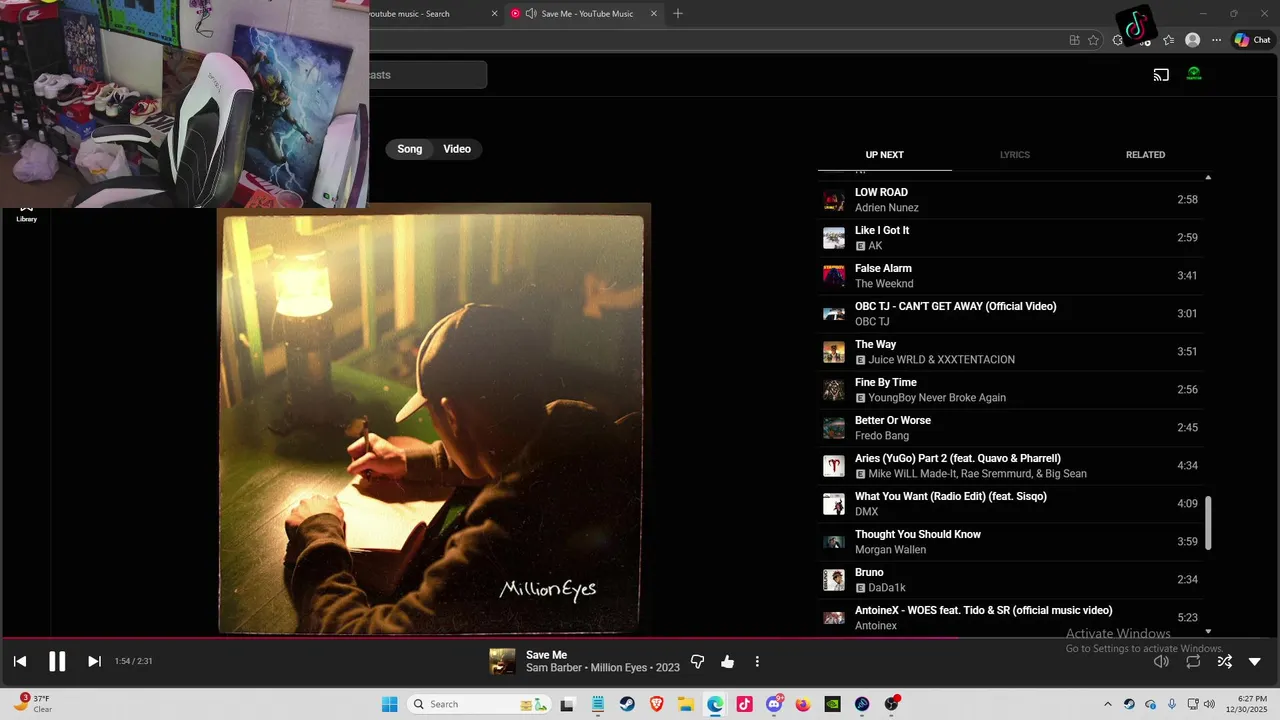Open Edge settings and more menu
This screenshot has width=1280, height=720.
[x=1216, y=40]
